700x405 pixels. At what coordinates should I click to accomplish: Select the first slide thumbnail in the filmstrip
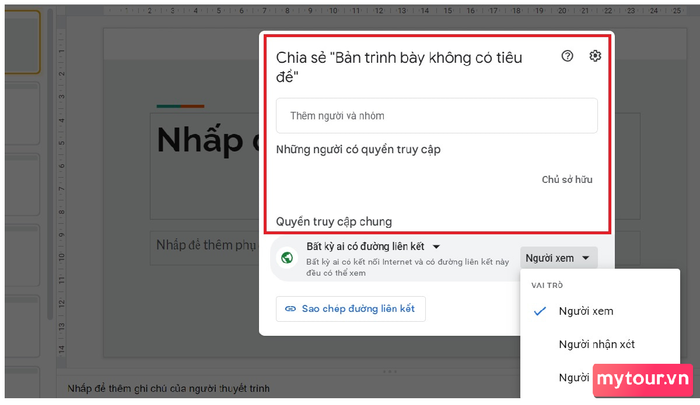(22, 42)
